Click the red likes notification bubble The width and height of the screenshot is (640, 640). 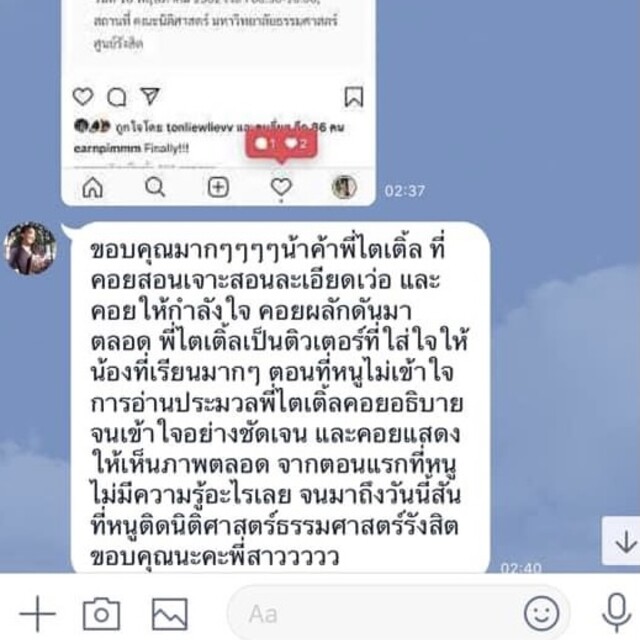click(x=281, y=144)
